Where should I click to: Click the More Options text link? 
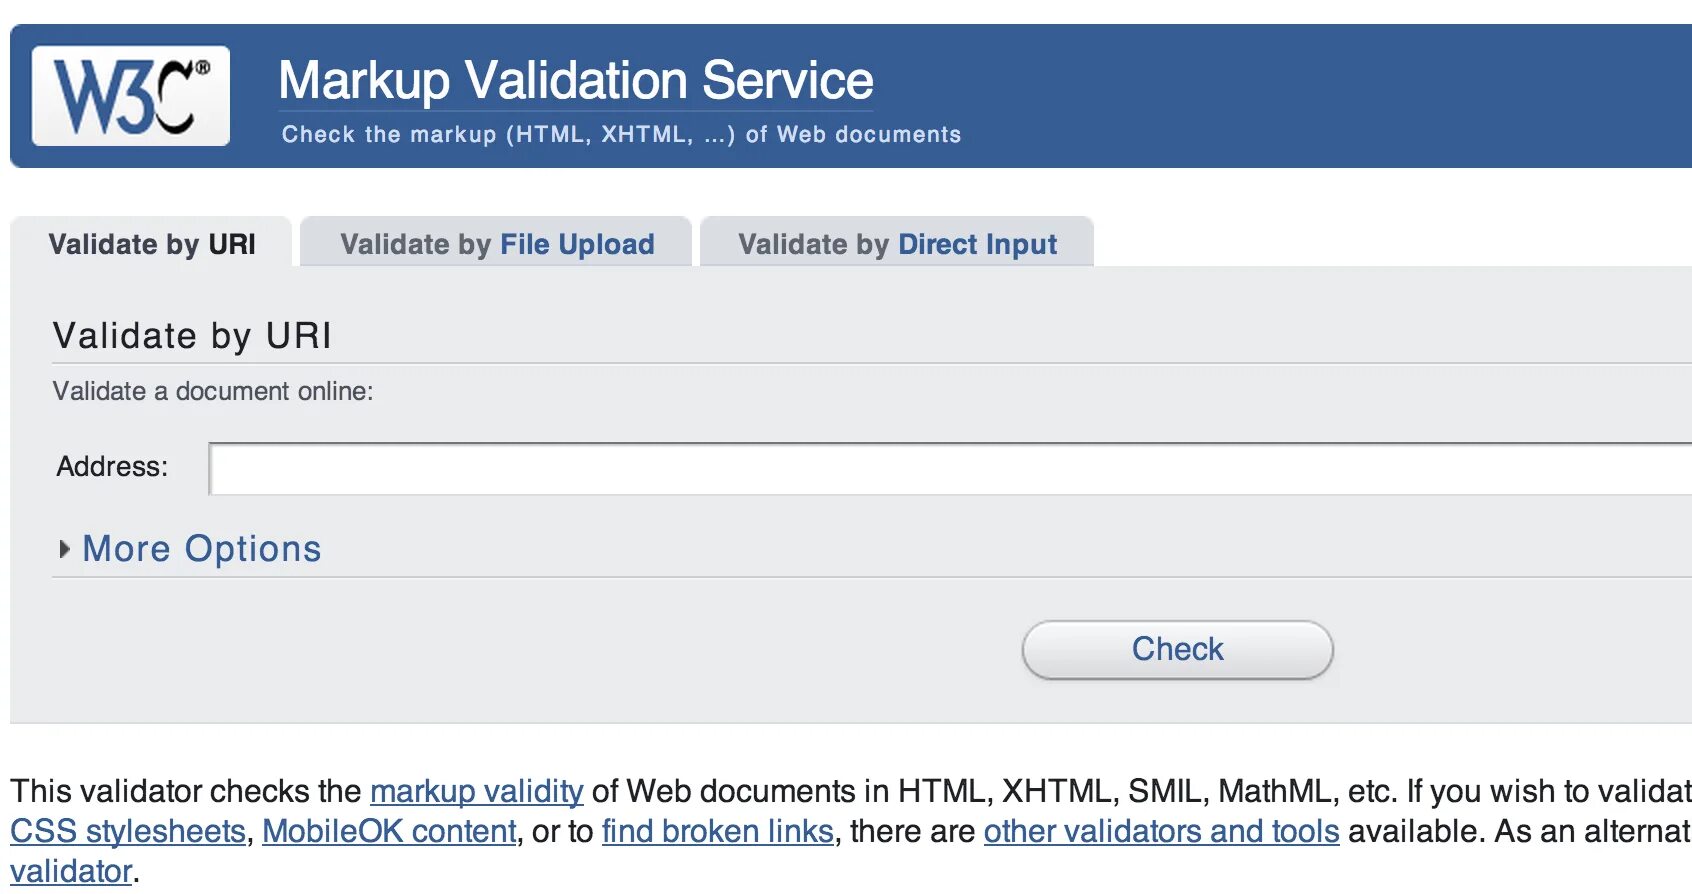(202, 549)
